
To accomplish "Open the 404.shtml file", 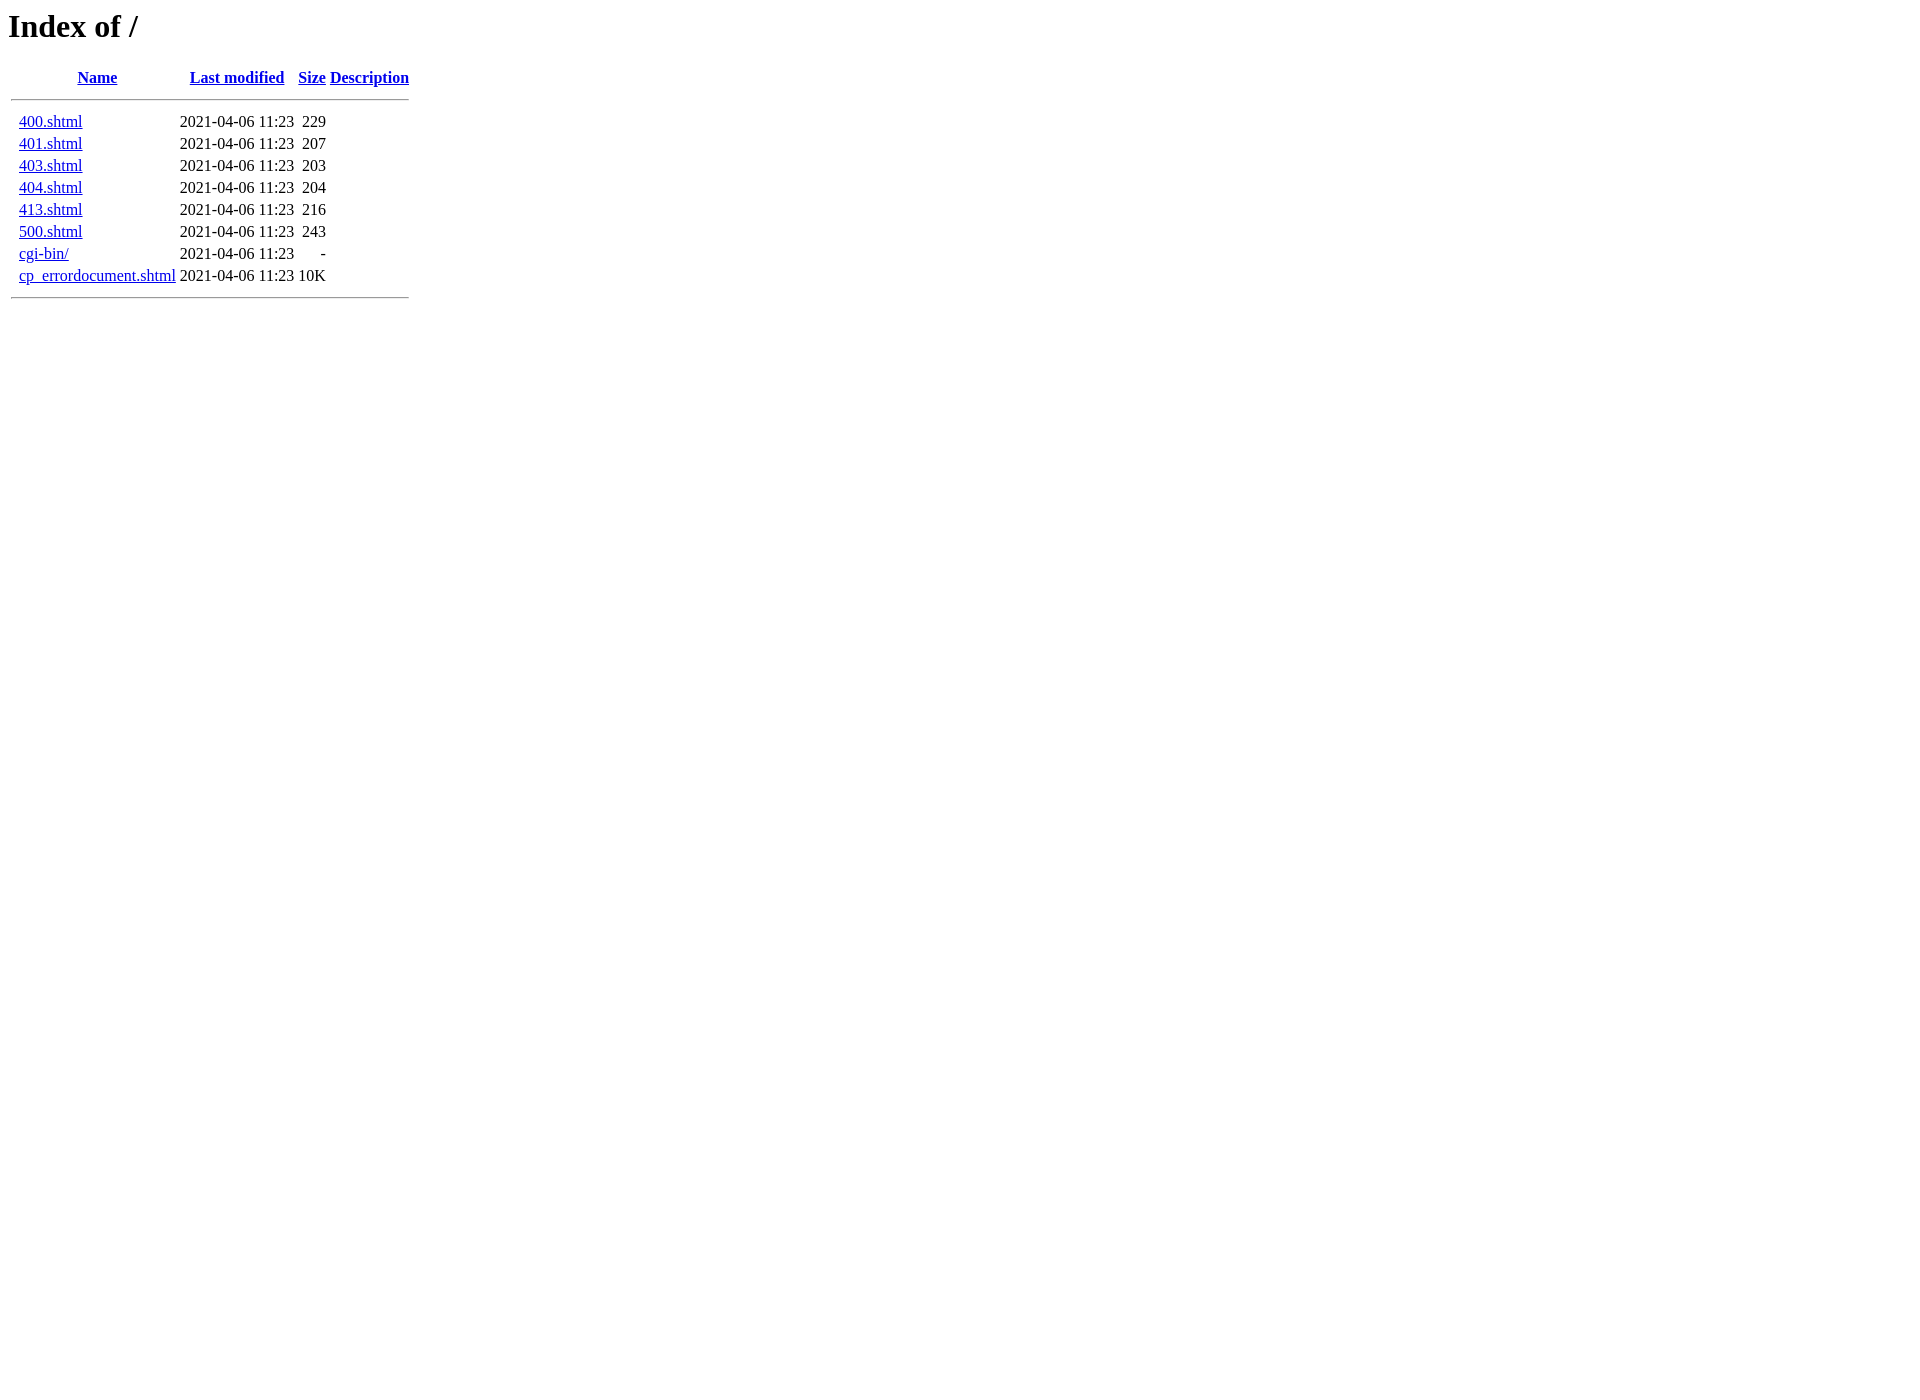I will [x=51, y=186].
